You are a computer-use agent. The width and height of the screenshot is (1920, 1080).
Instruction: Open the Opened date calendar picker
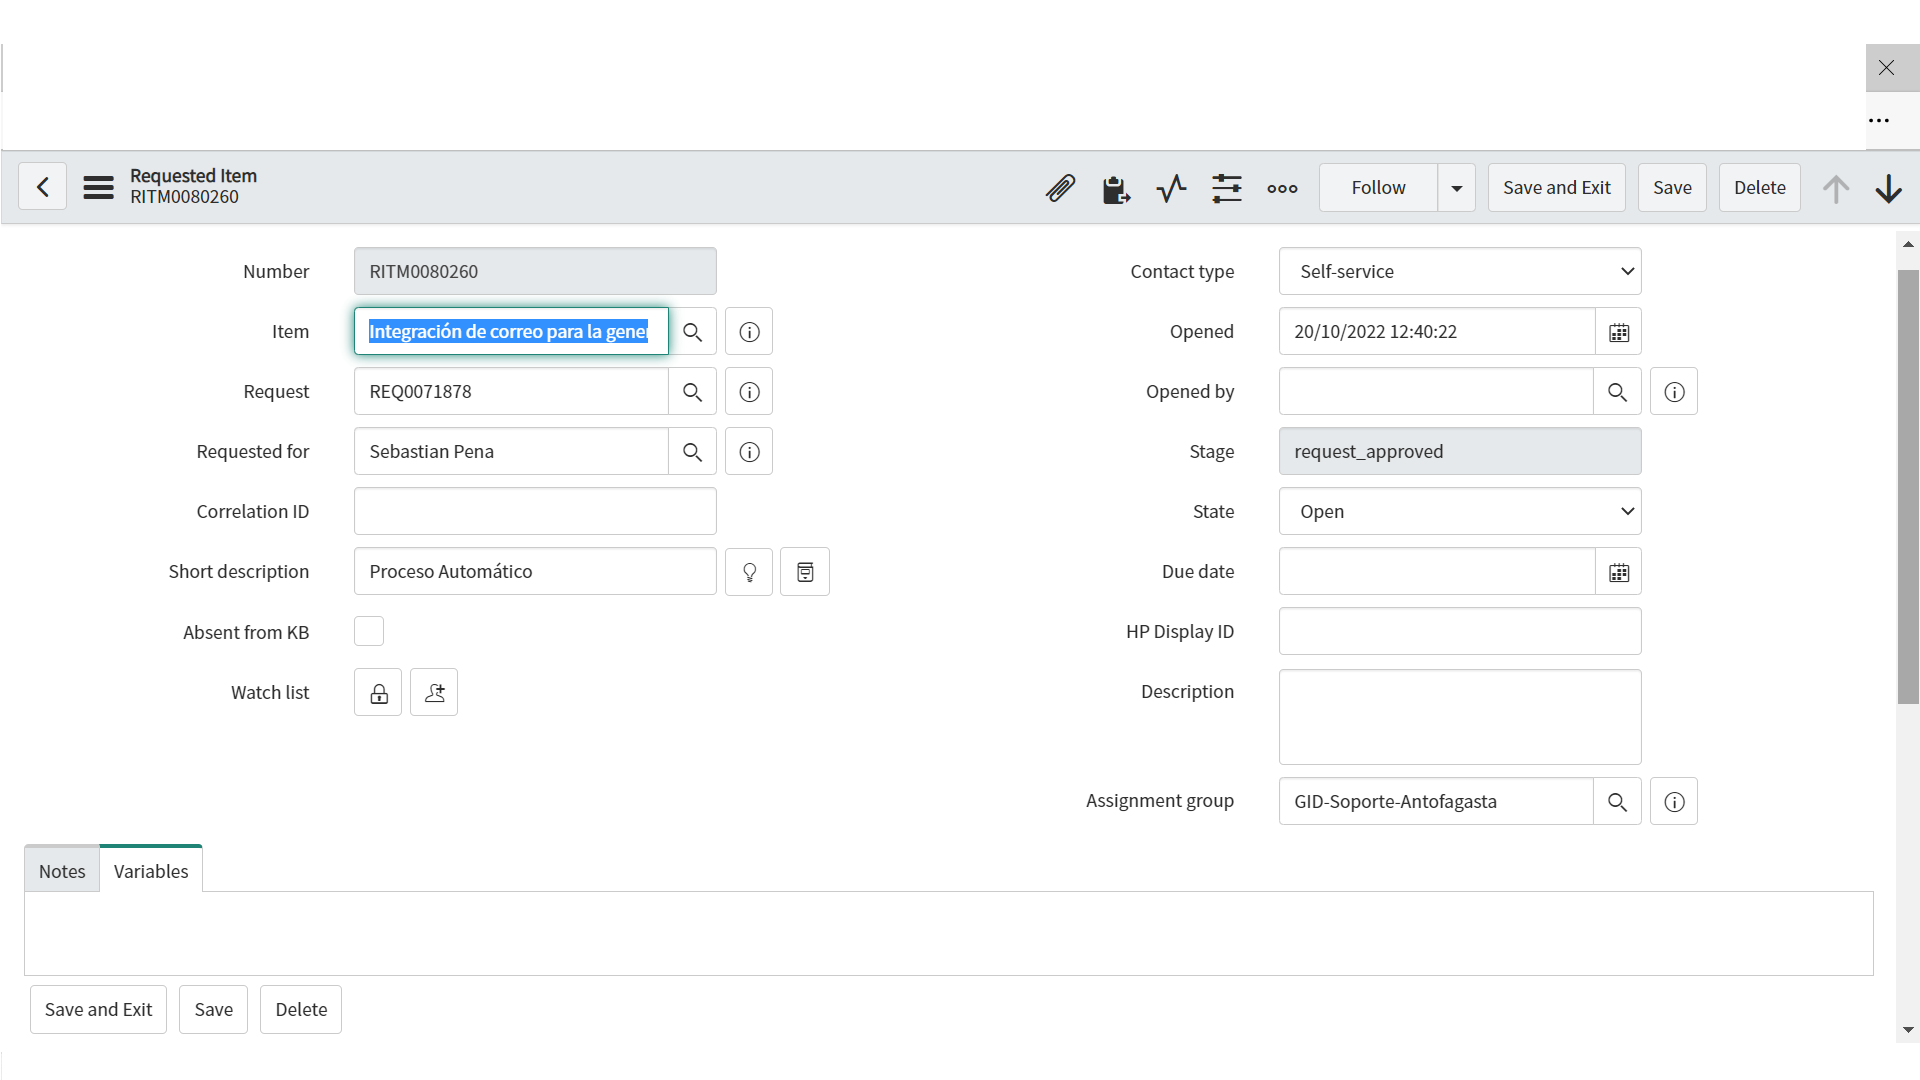tap(1618, 331)
